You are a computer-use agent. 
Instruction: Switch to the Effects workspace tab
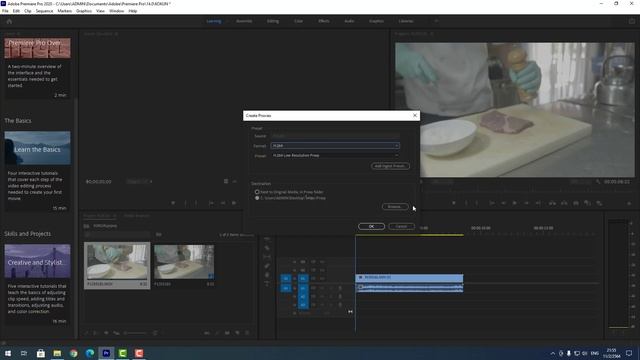[x=324, y=21]
